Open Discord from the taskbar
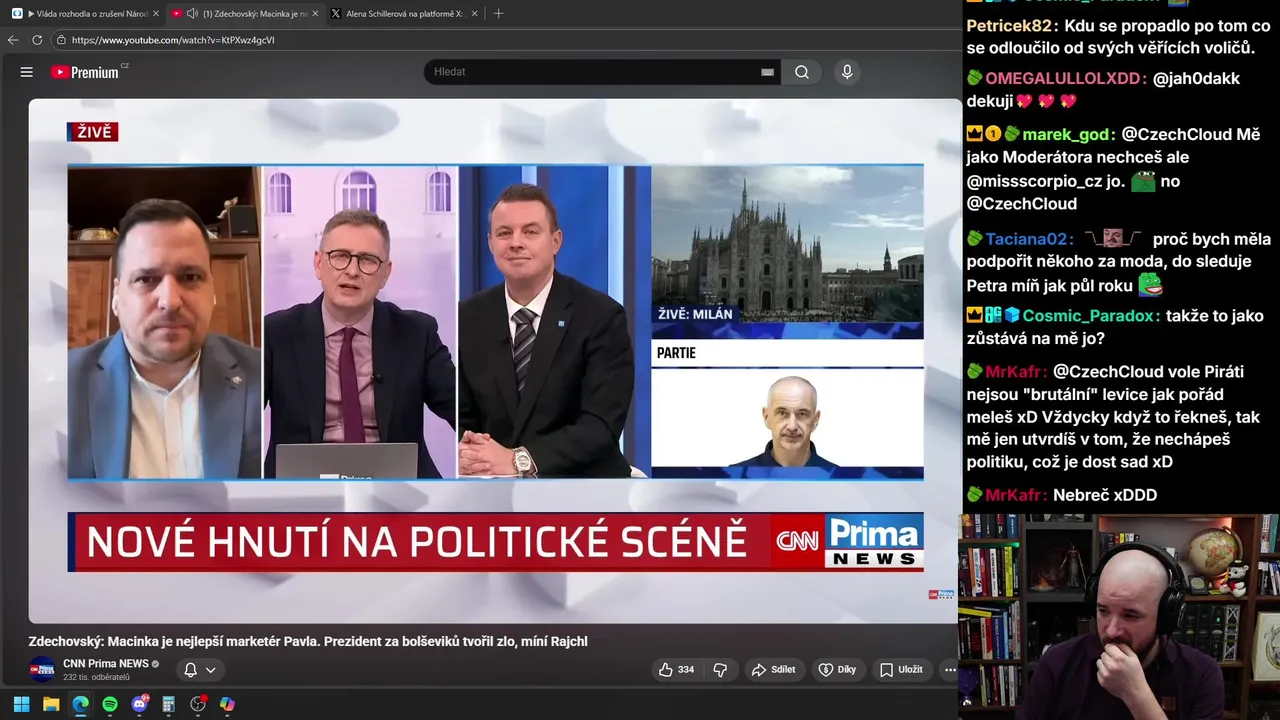Image resolution: width=1280 pixels, height=720 pixels. (139, 704)
